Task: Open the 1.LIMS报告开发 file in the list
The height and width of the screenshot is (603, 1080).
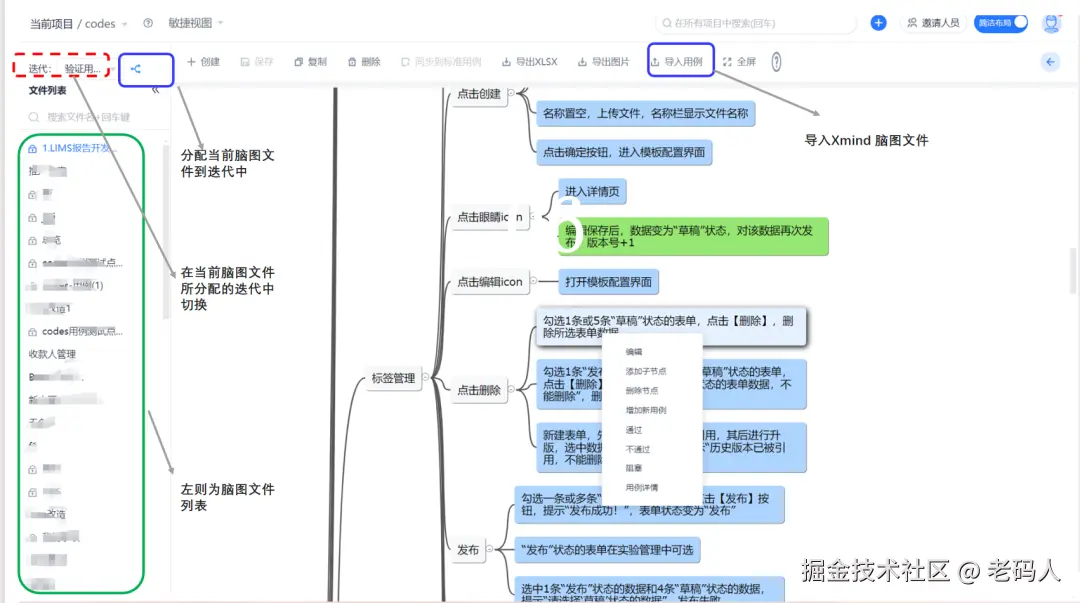Action: [75, 147]
